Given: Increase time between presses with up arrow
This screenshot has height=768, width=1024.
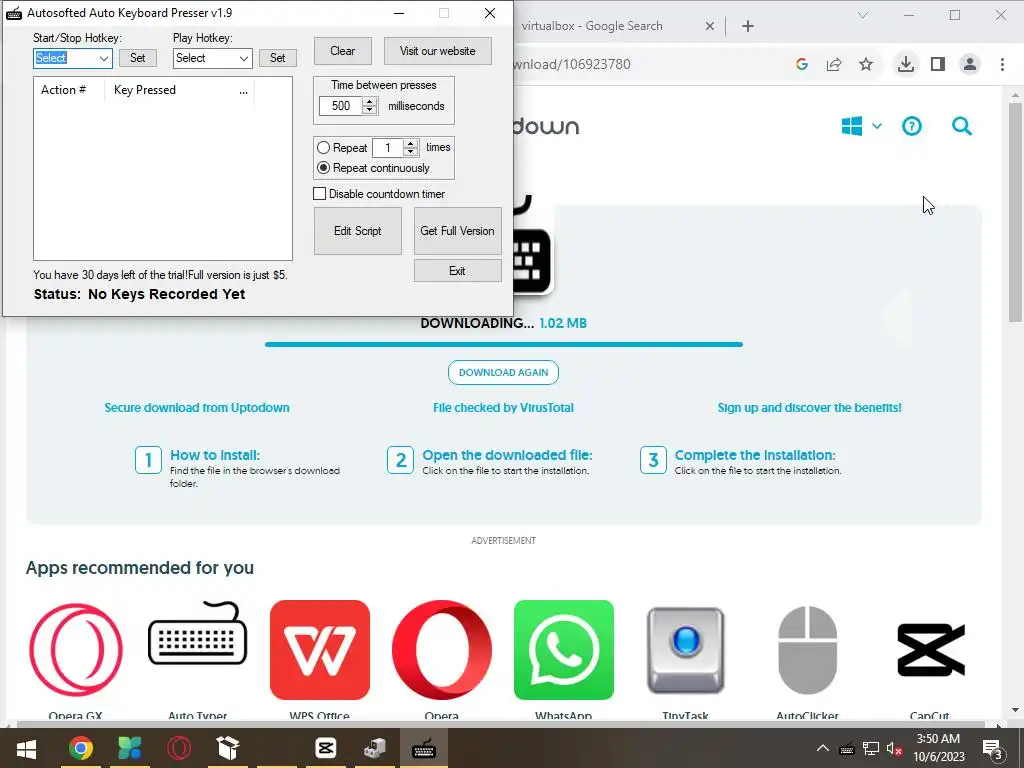Looking at the screenshot, I should click(370, 101).
